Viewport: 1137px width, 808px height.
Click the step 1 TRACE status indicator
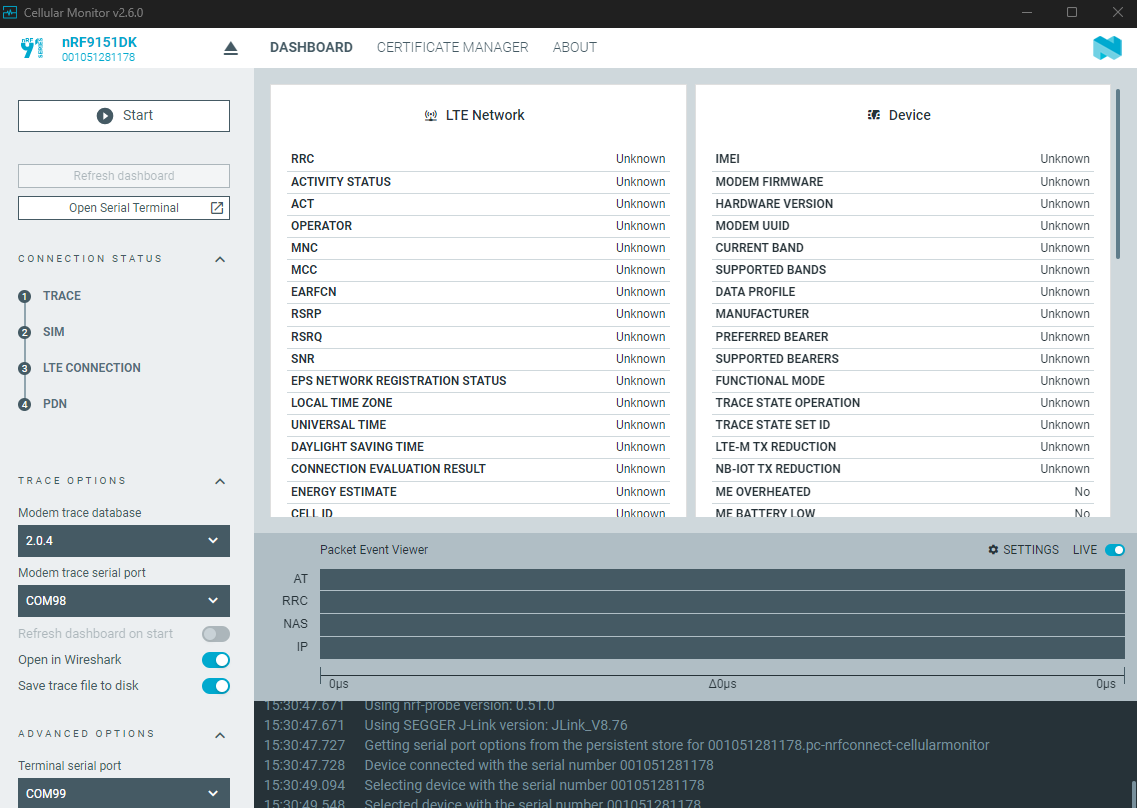(25, 297)
